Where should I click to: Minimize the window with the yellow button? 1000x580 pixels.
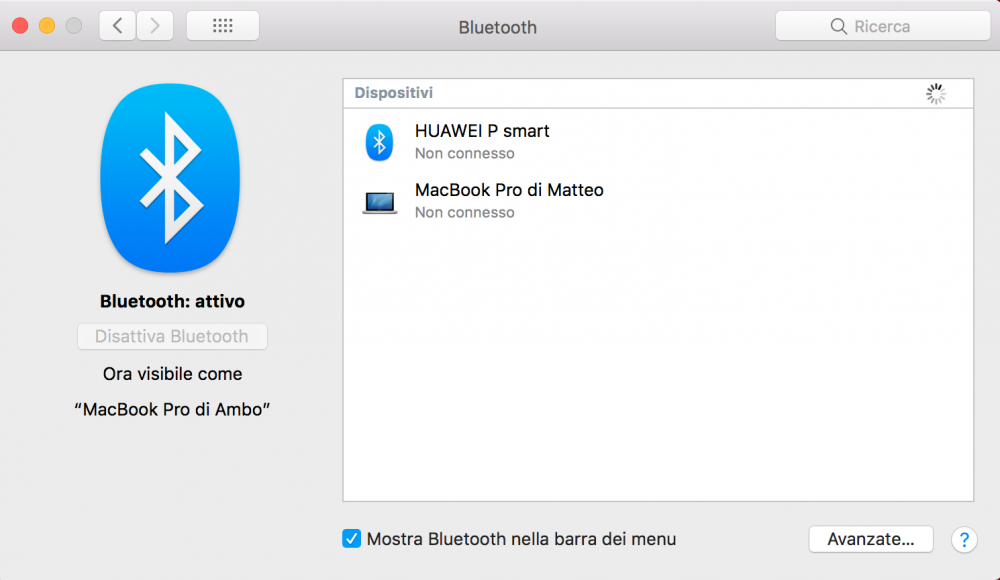tap(47, 26)
